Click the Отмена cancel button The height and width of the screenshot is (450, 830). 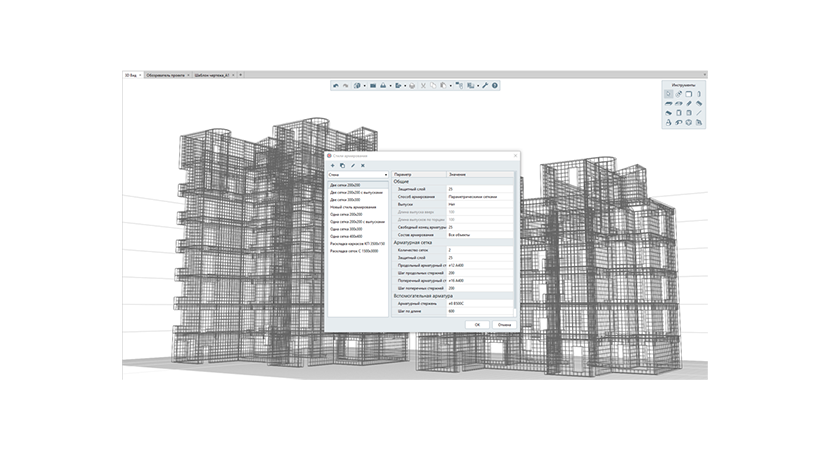click(504, 325)
